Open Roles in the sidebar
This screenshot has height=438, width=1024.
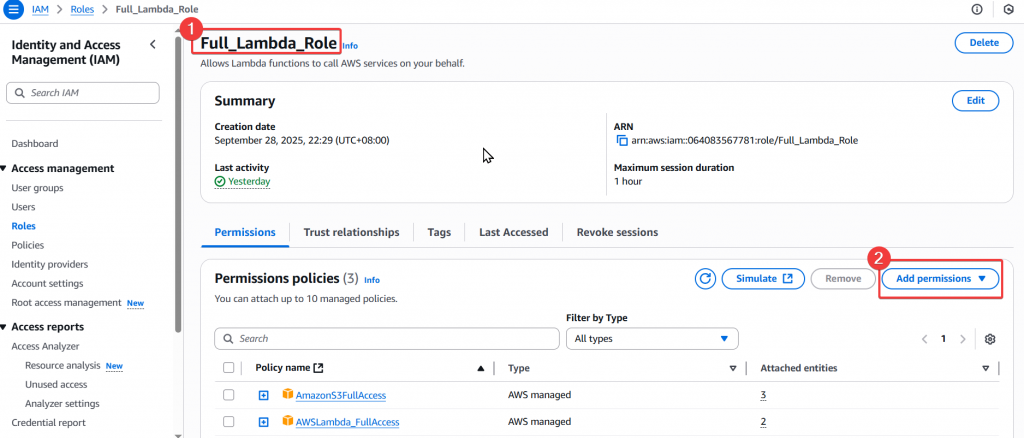[x=24, y=226]
